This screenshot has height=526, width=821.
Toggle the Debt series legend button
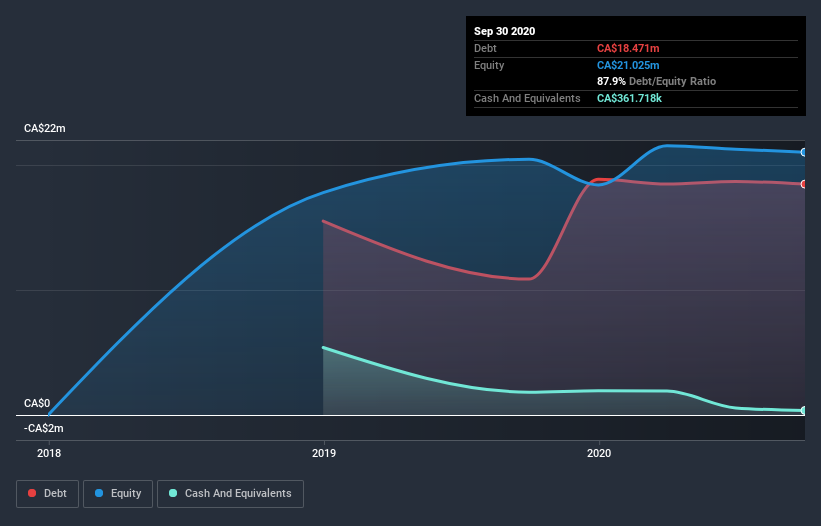(x=48, y=494)
